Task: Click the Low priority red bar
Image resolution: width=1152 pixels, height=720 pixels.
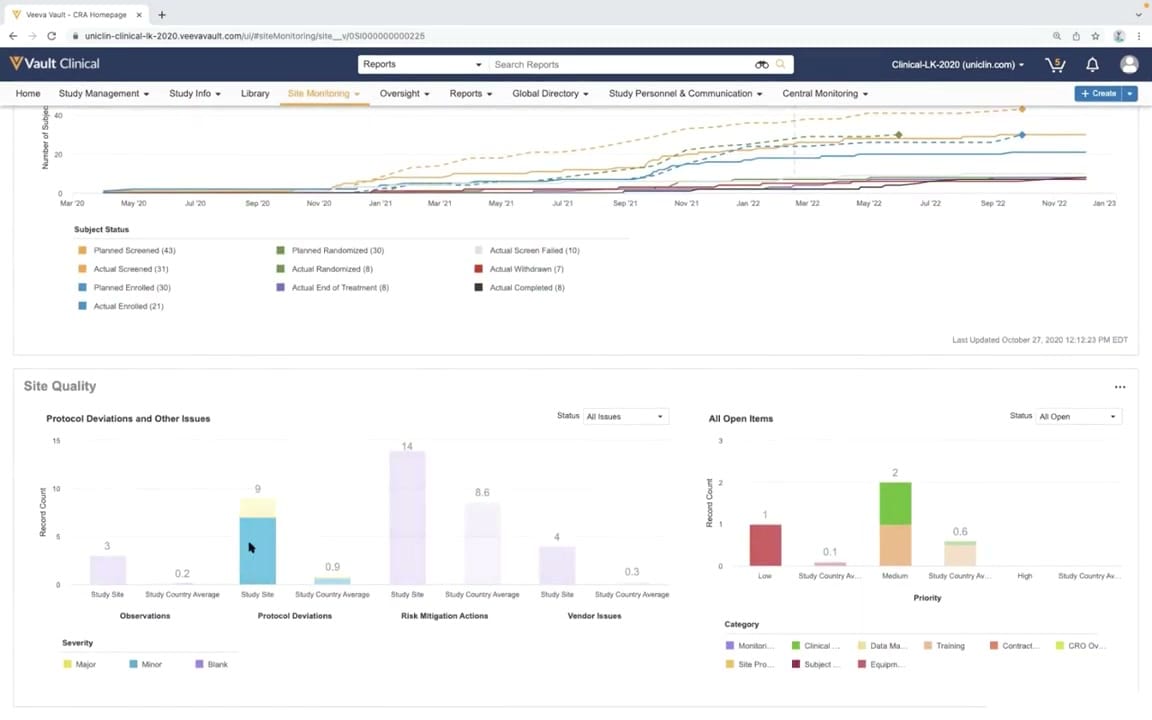Action: pyautogui.click(x=766, y=545)
